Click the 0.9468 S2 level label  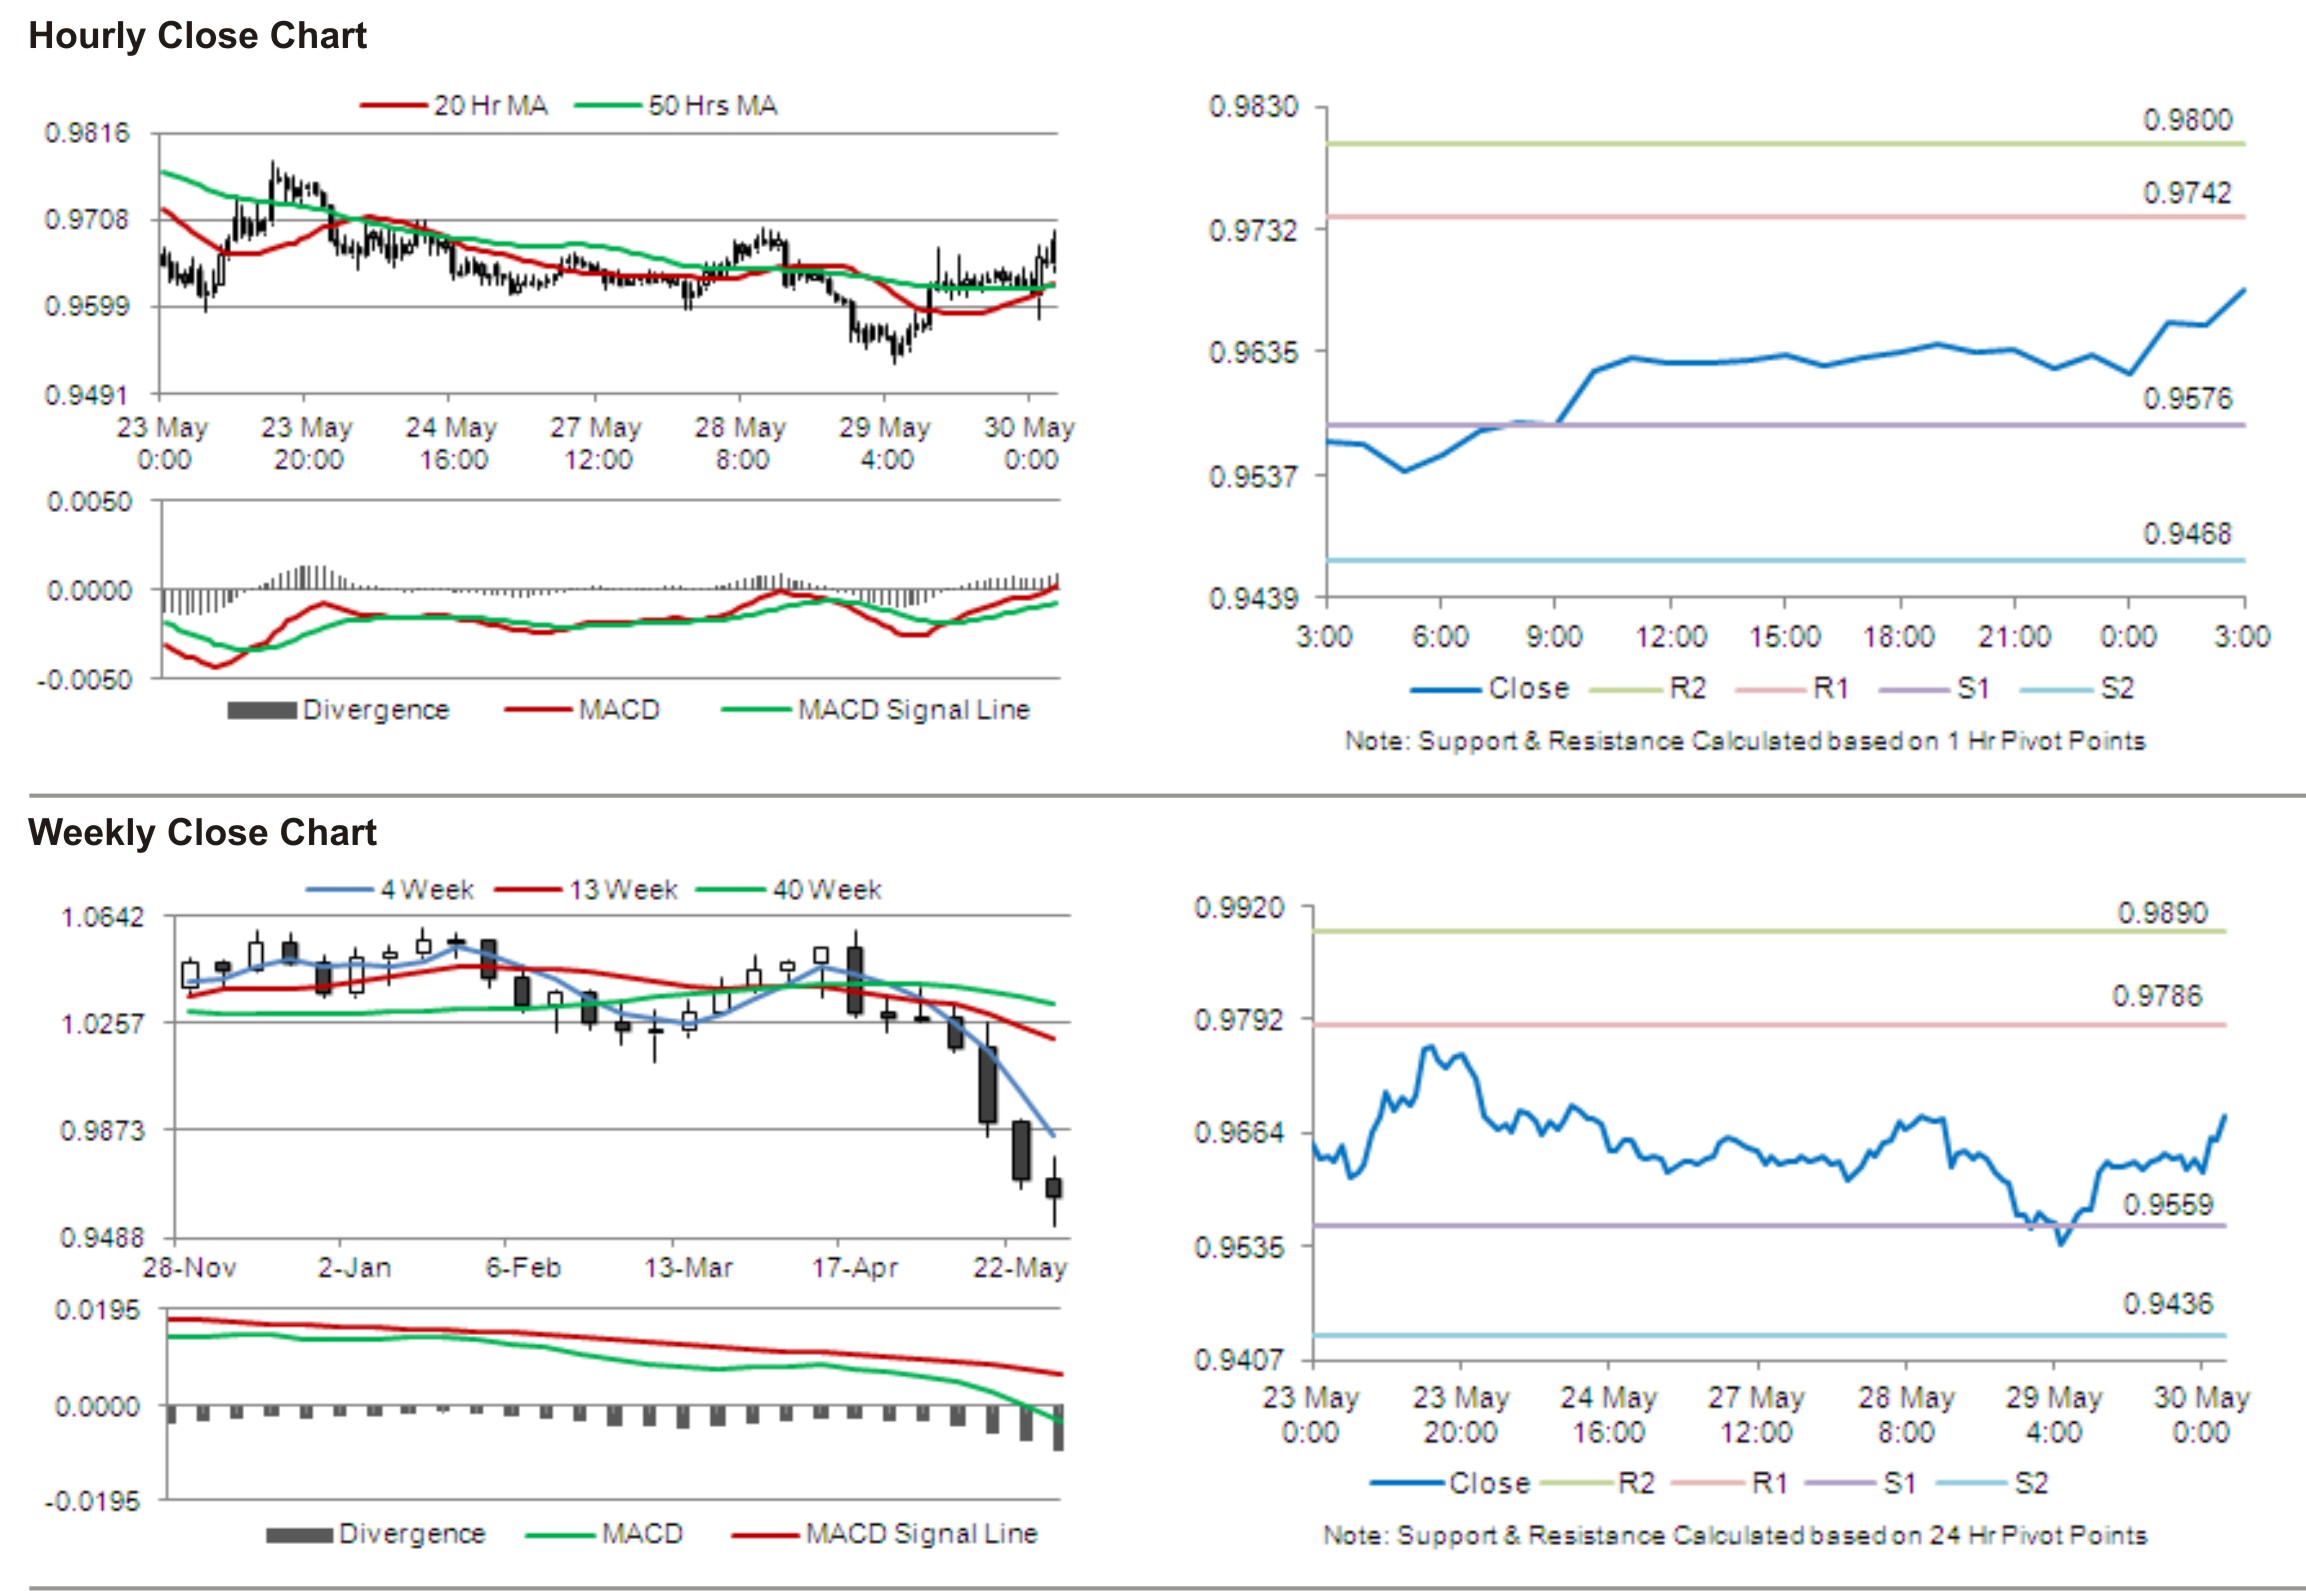click(x=2187, y=534)
